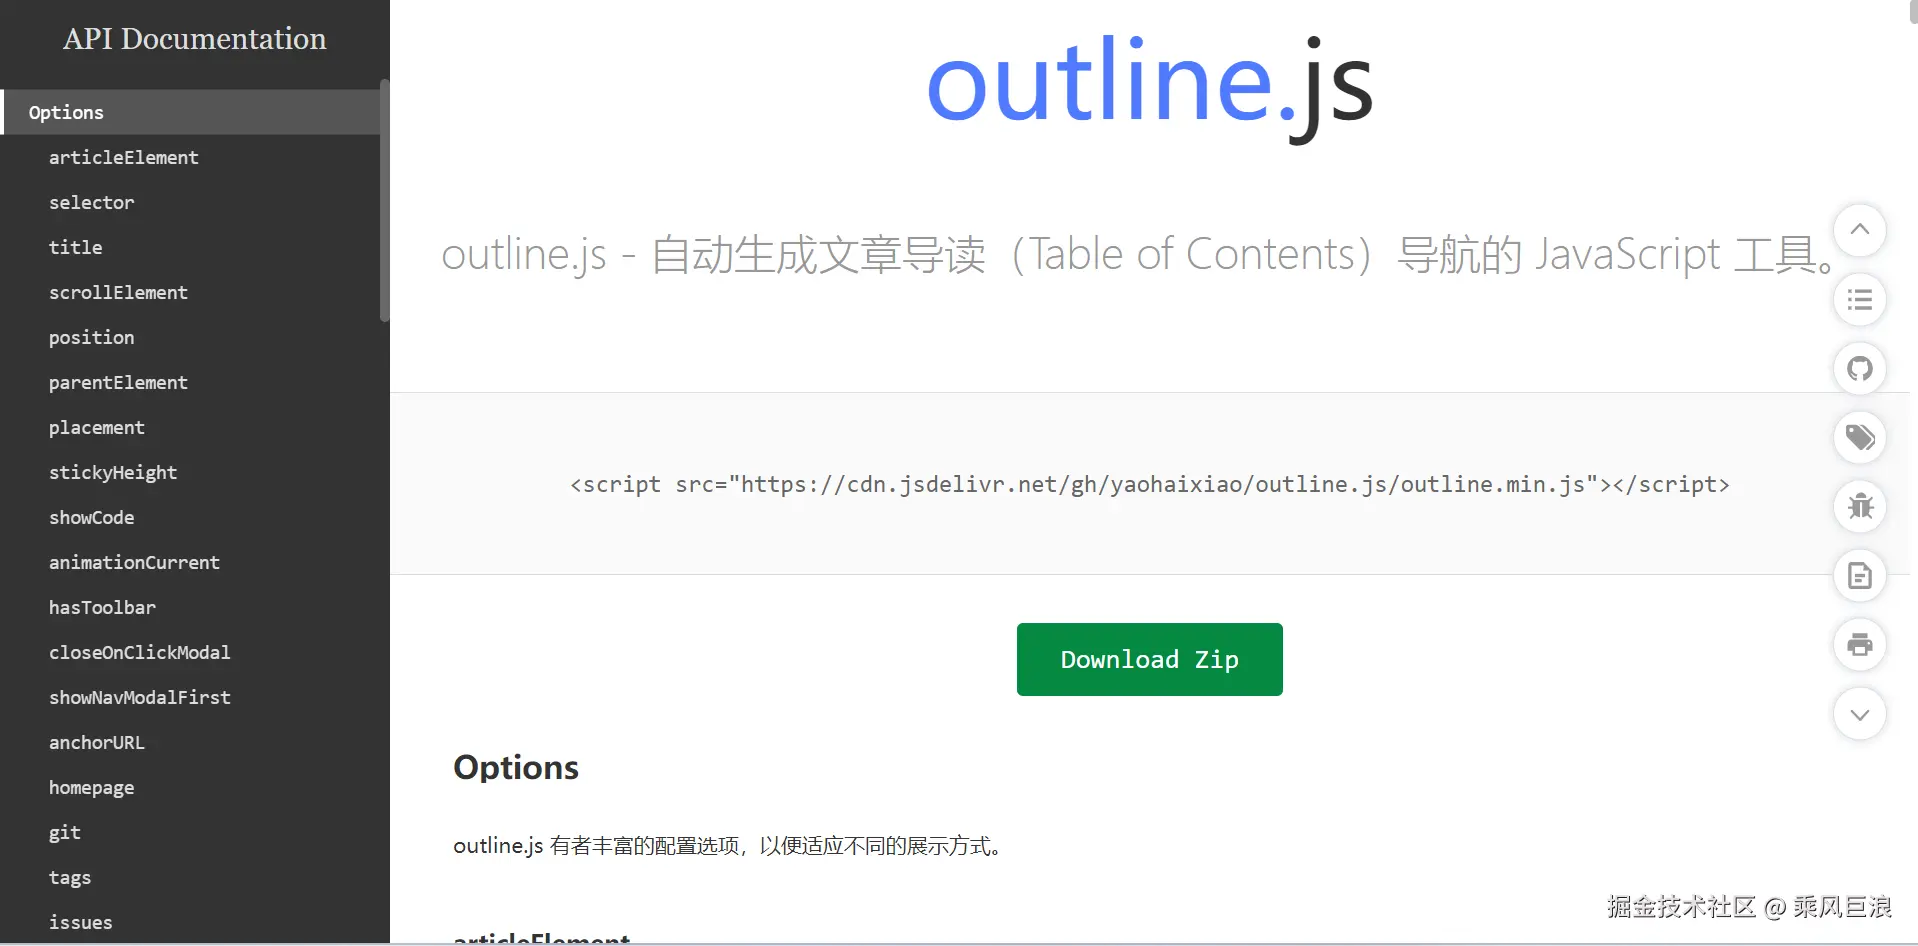Click the document file icon
Image resolution: width=1918 pixels, height=946 pixels.
click(1859, 576)
